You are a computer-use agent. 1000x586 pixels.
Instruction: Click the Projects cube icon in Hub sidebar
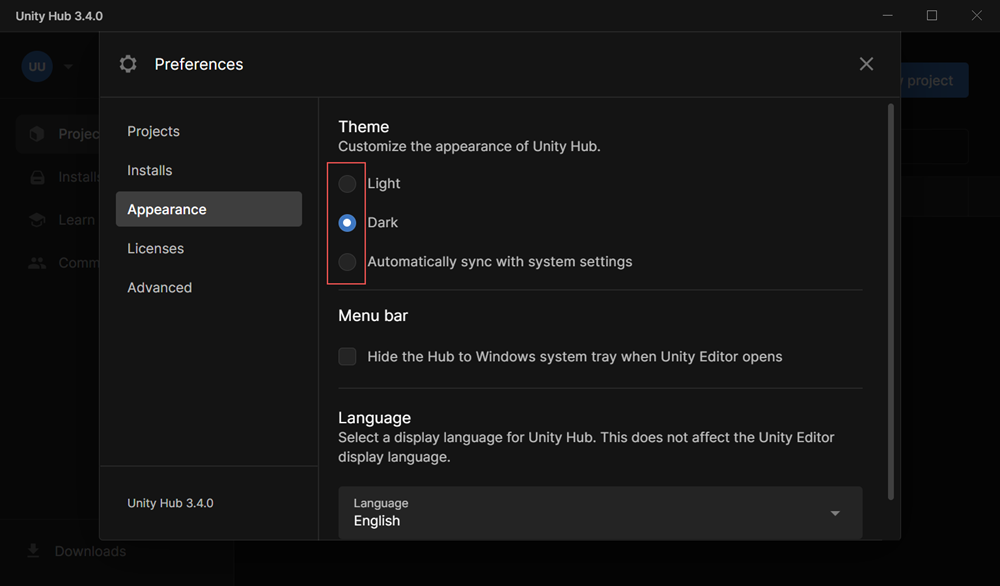pyautogui.click(x=37, y=133)
